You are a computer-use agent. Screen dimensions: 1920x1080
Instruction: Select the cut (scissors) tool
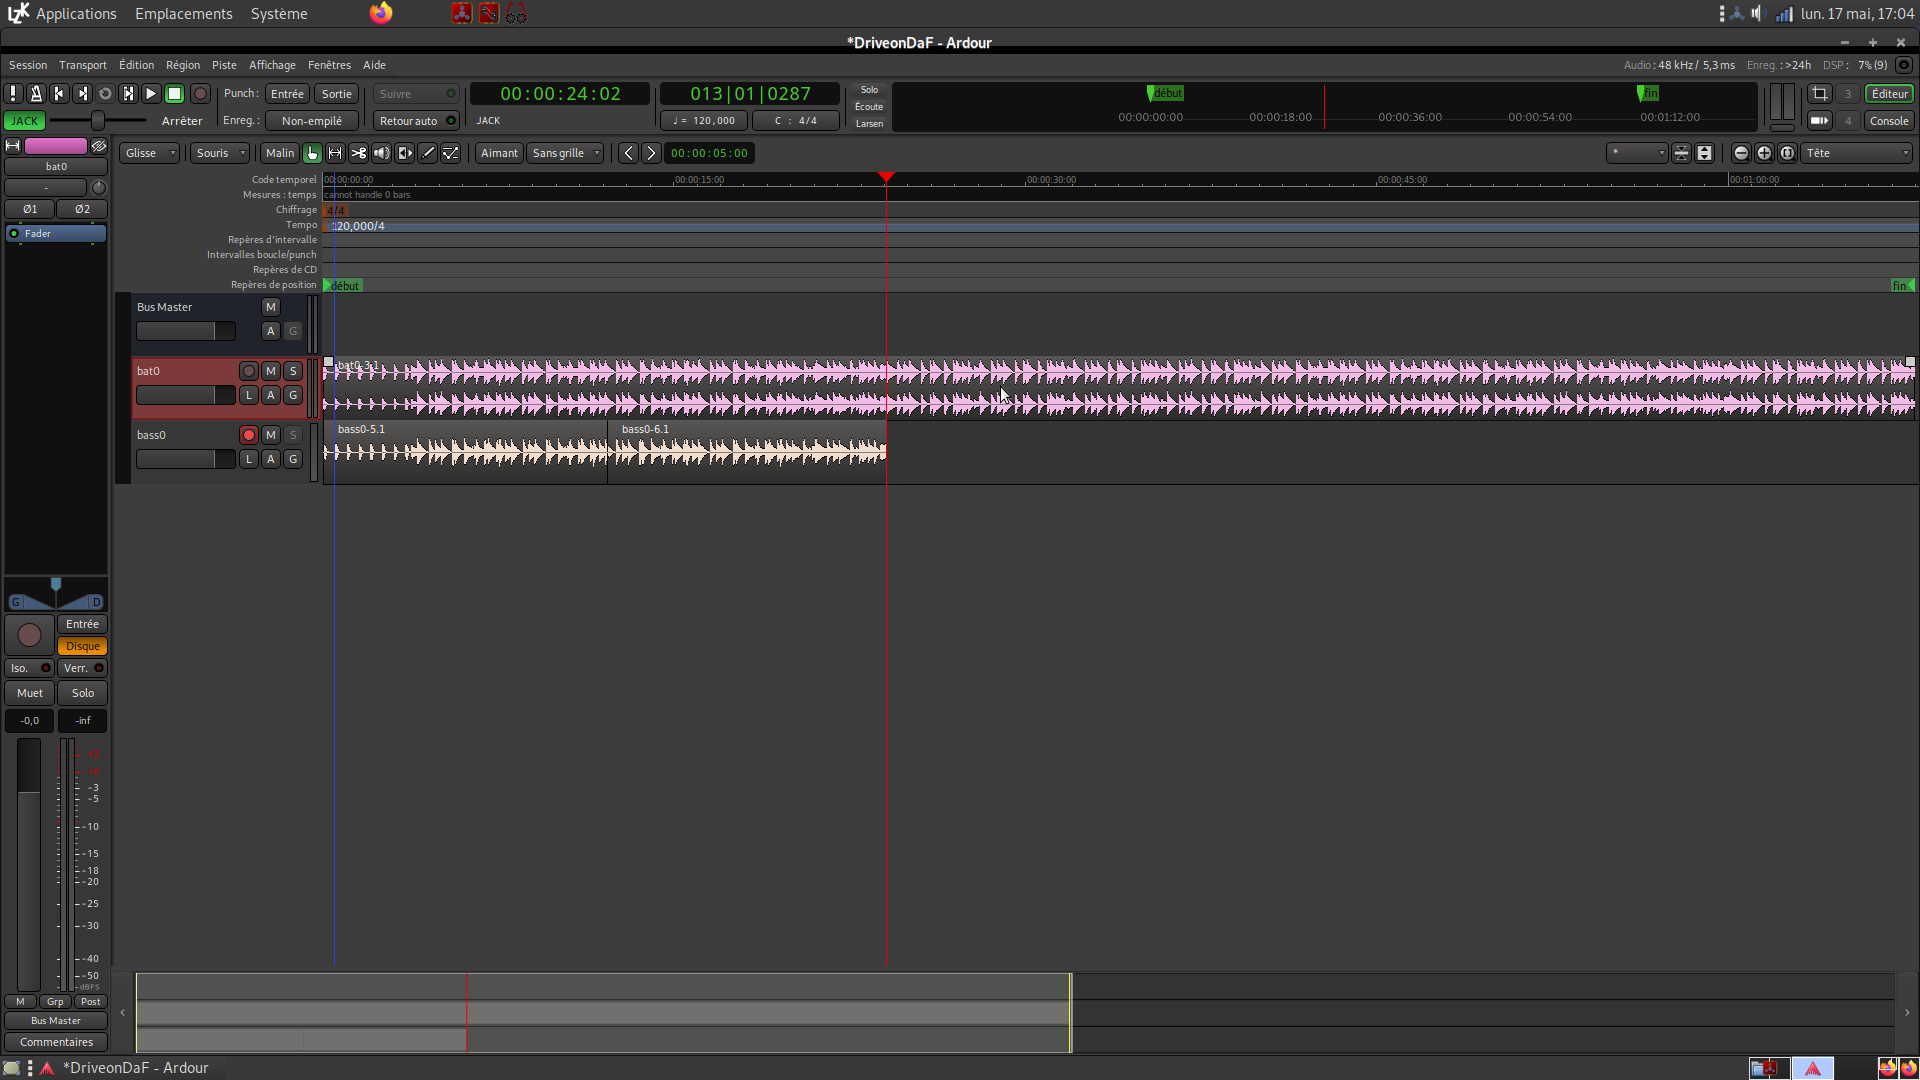(358, 153)
